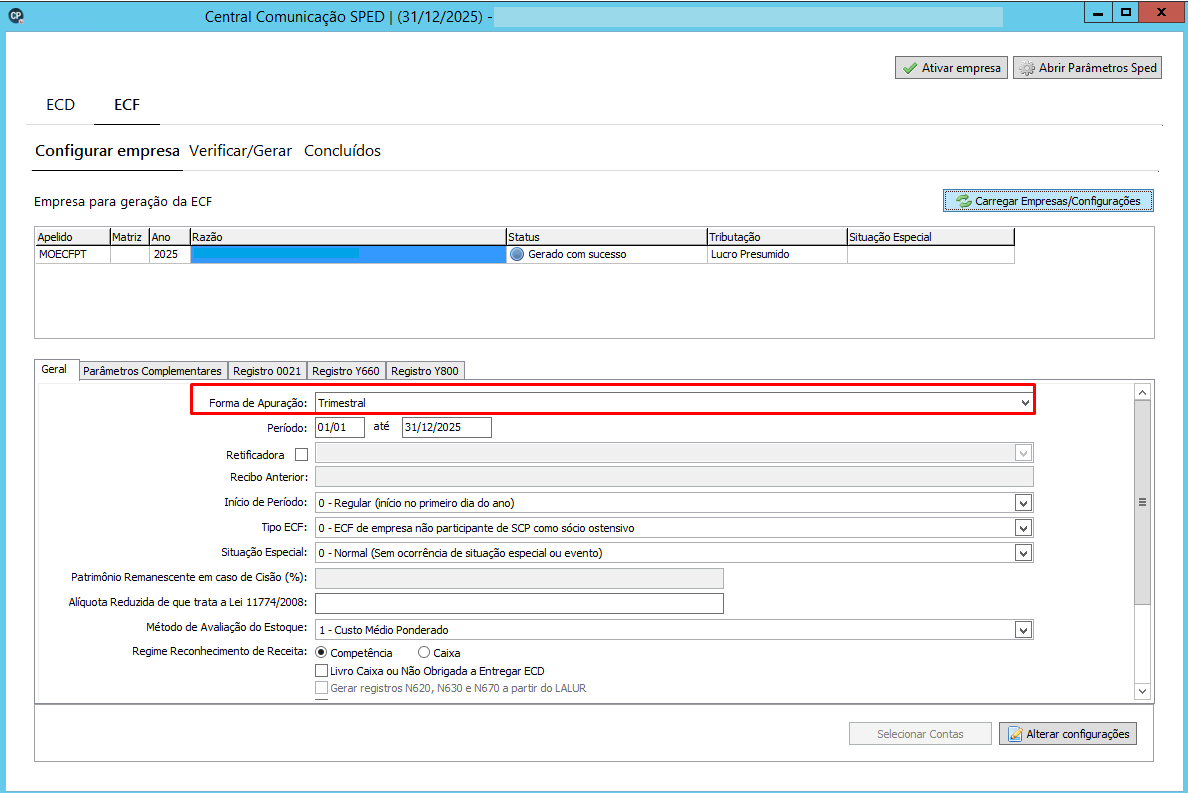Sort by the Situação Especial column header

click(930, 237)
